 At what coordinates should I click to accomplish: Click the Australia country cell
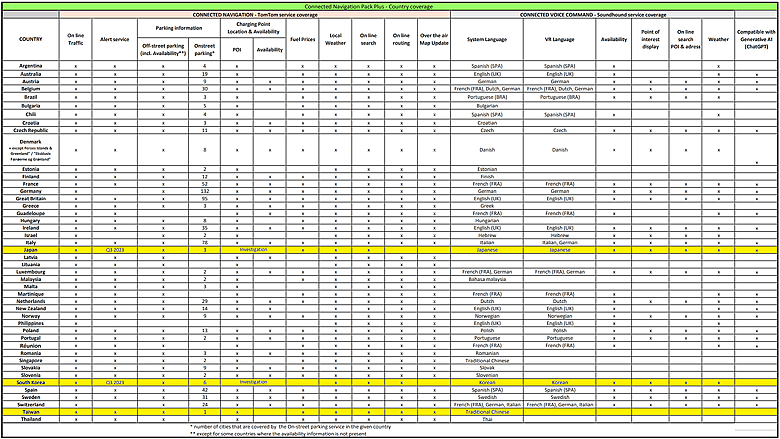click(x=31, y=74)
